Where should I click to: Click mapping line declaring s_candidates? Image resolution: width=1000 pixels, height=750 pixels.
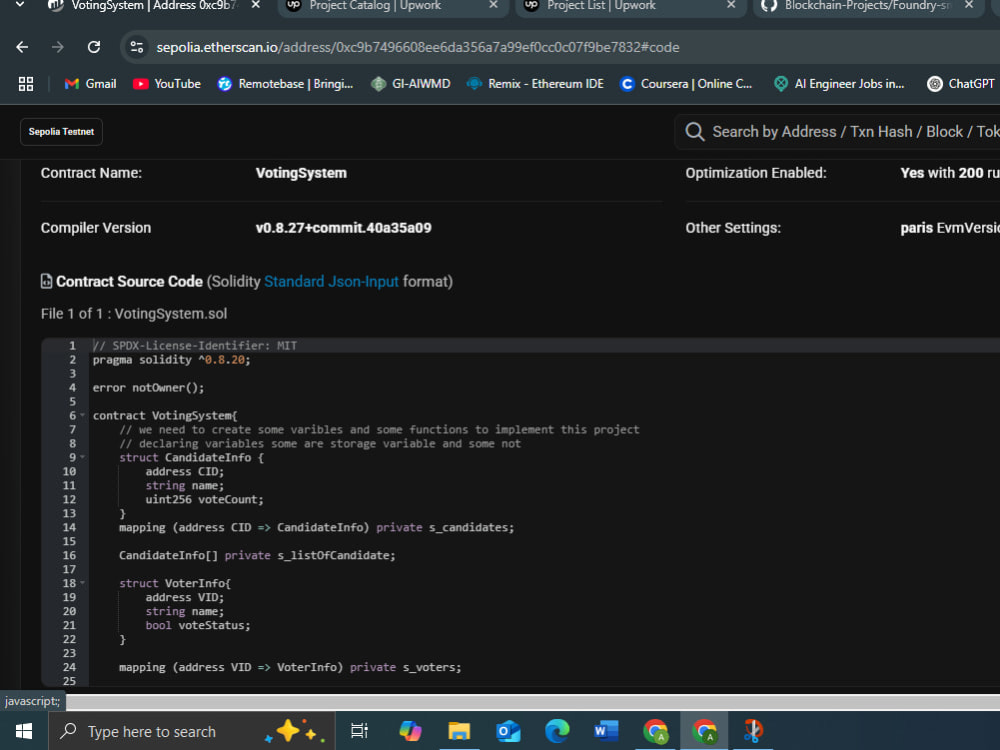[x=316, y=527]
